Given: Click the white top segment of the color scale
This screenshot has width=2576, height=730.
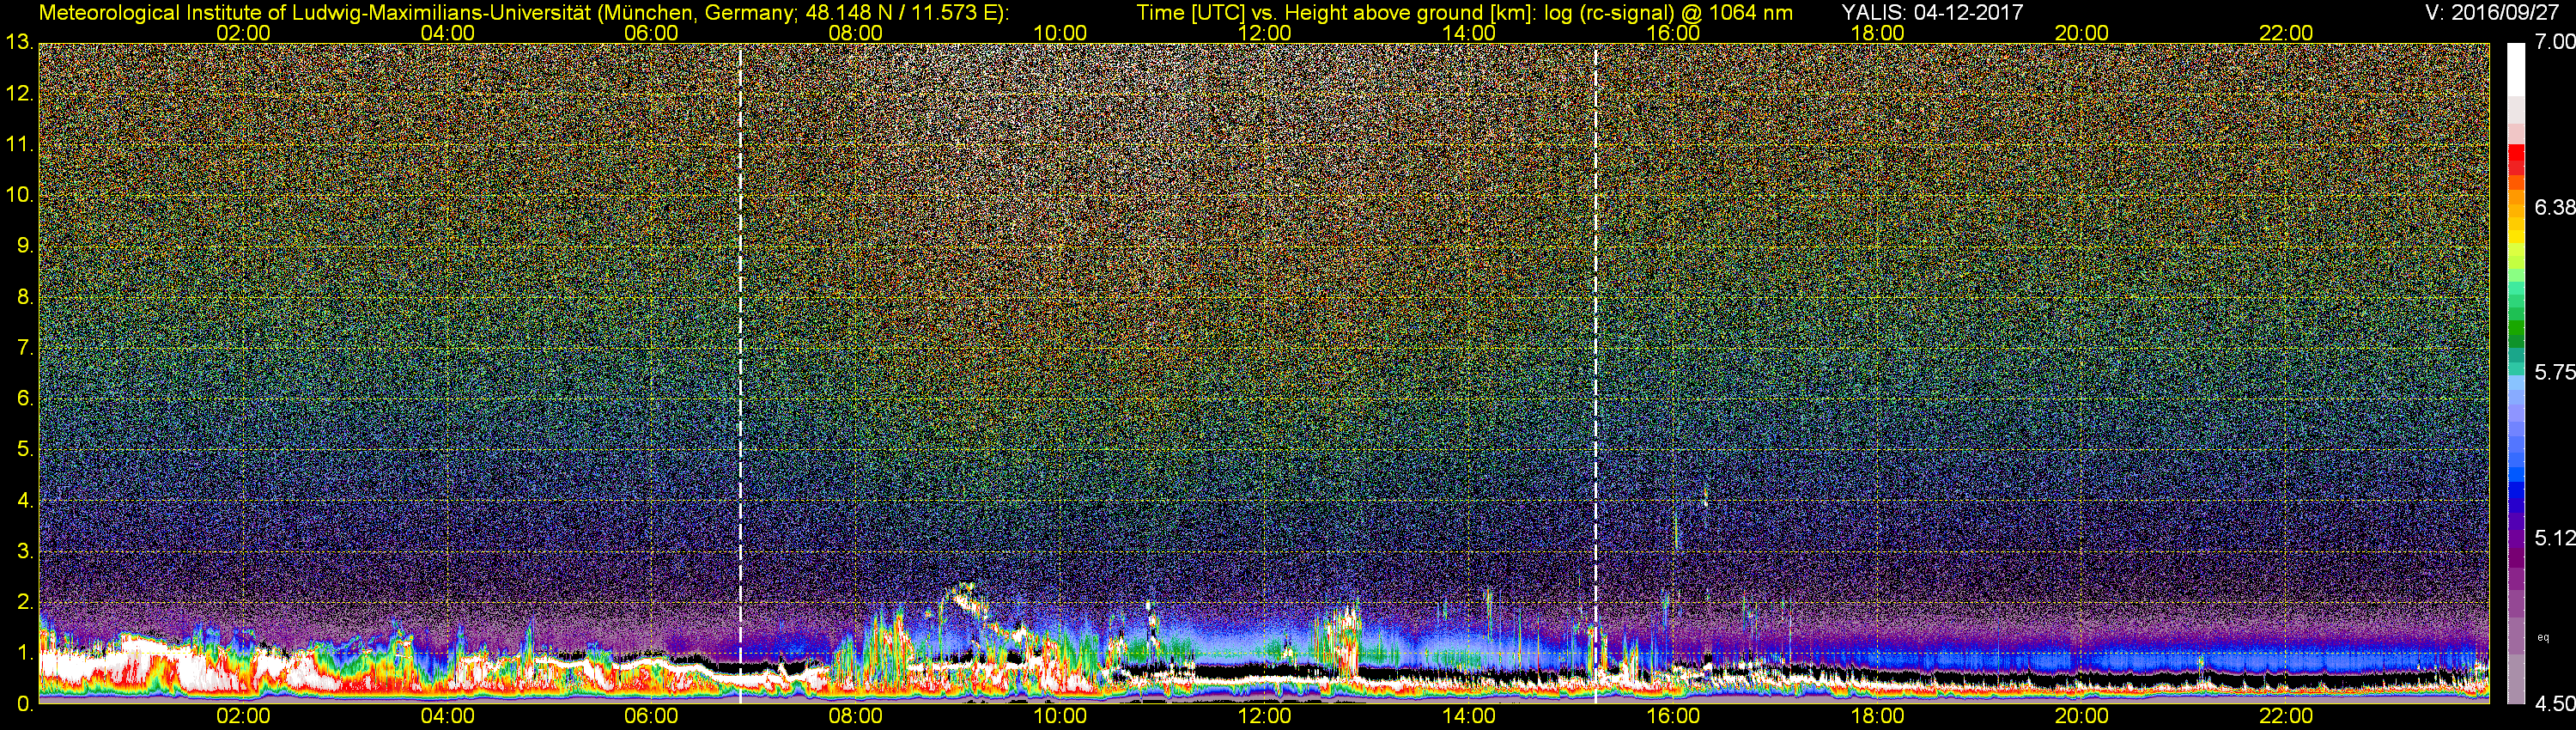Looking at the screenshot, I should (2516, 69).
